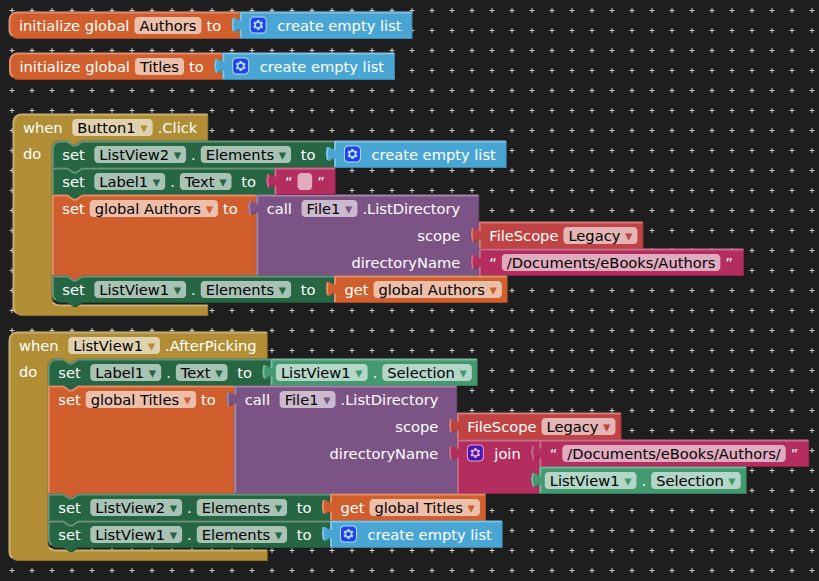Open Text property dropdown of Label1 in AfterPicking

(201, 373)
